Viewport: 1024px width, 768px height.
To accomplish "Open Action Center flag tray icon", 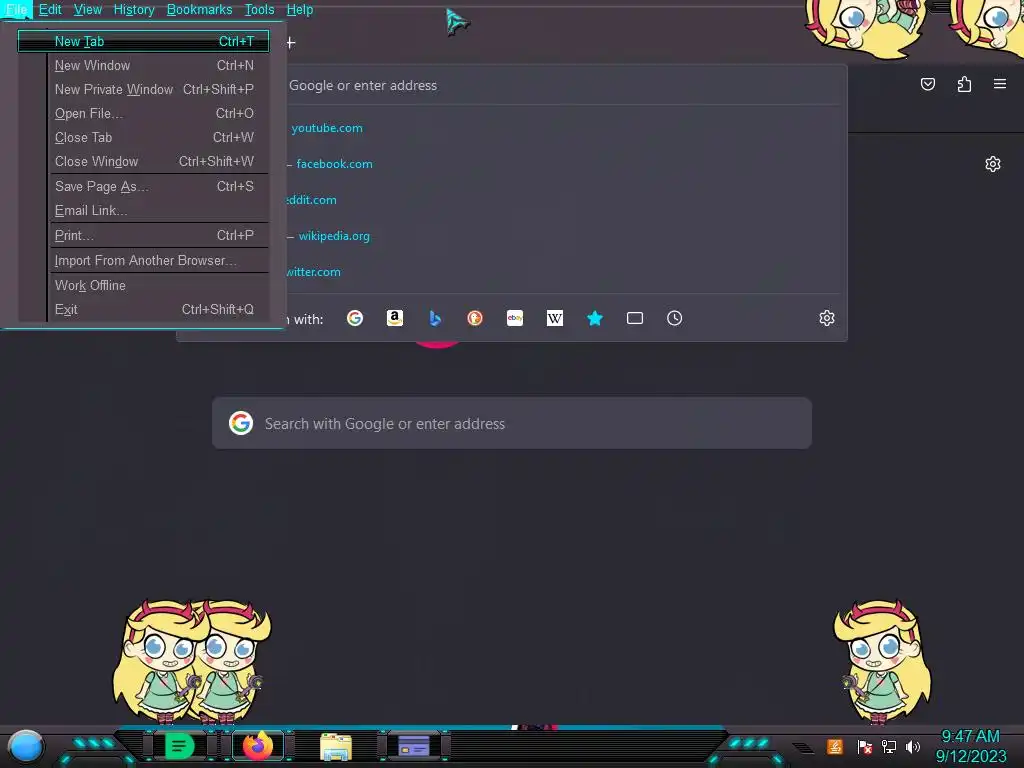I will 865,746.
